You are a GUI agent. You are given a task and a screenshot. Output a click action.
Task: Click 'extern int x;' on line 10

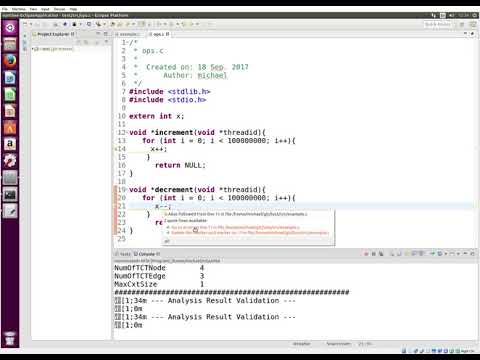pyautogui.click(x=156, y=116)
